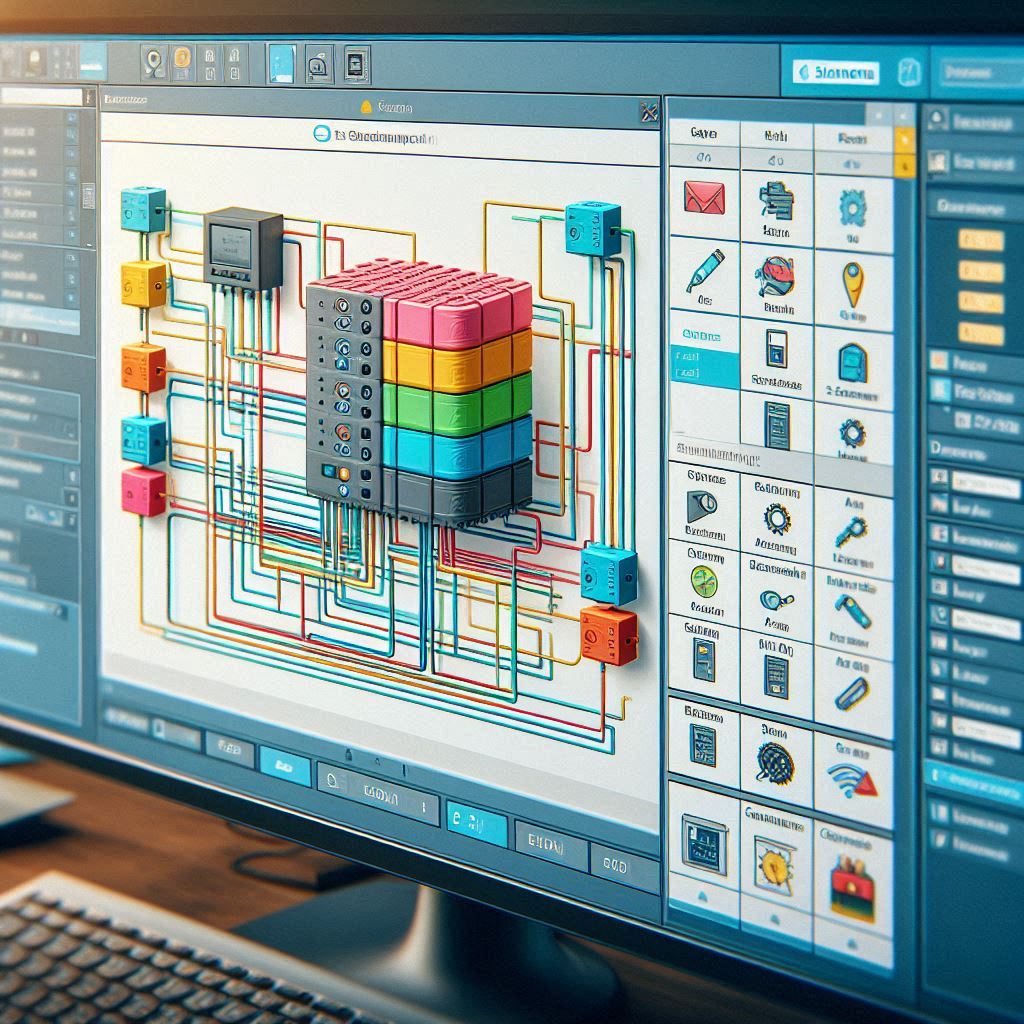Viewport: 1024px width, 1024px height.
Task: Select the green round leaf icon
Action: [x=704, y=580]
